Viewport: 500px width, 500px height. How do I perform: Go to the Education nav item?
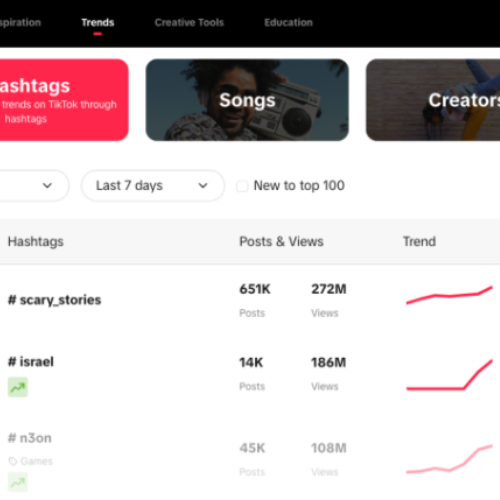coord(288,23)
